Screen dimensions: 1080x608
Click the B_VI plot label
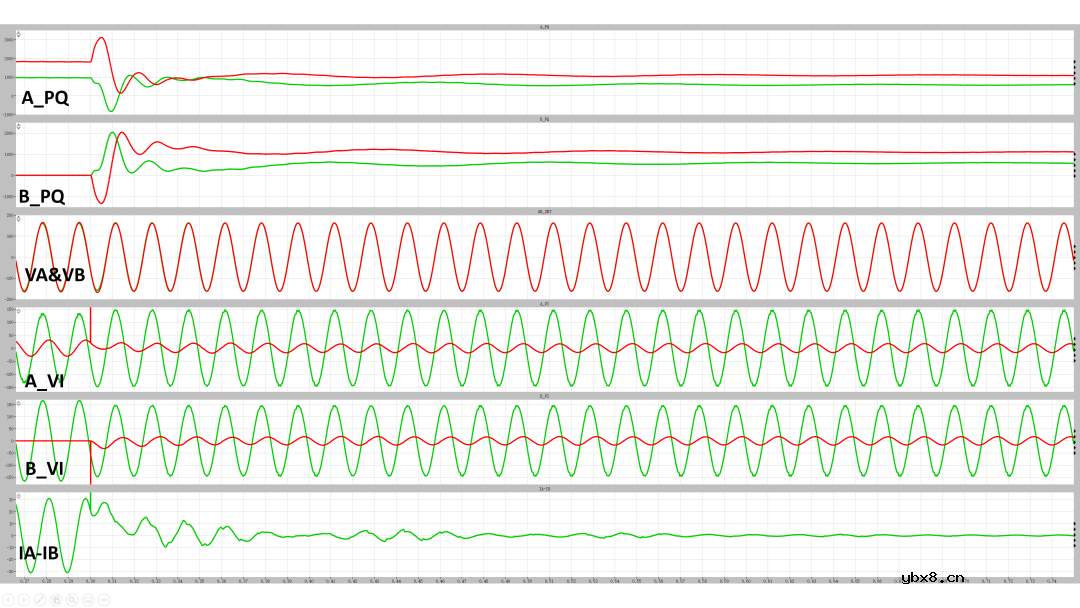click(44, 469)
